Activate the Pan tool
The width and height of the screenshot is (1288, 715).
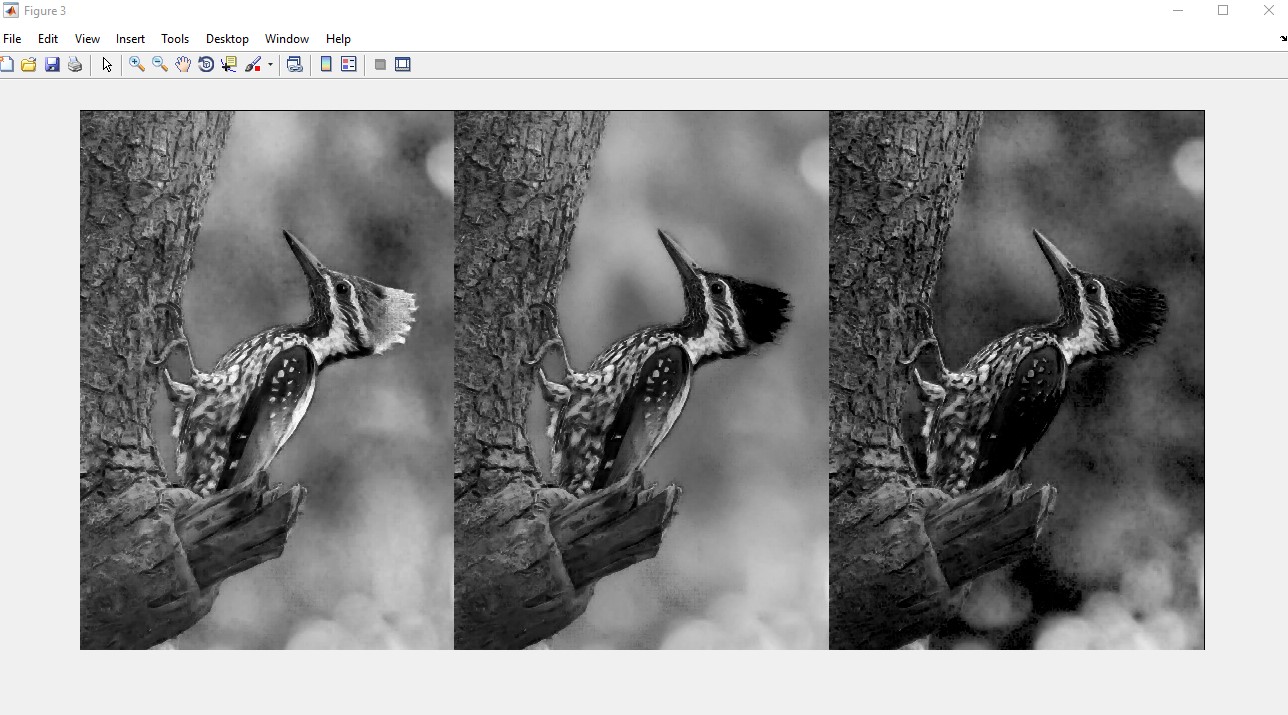tap(183, 64)
